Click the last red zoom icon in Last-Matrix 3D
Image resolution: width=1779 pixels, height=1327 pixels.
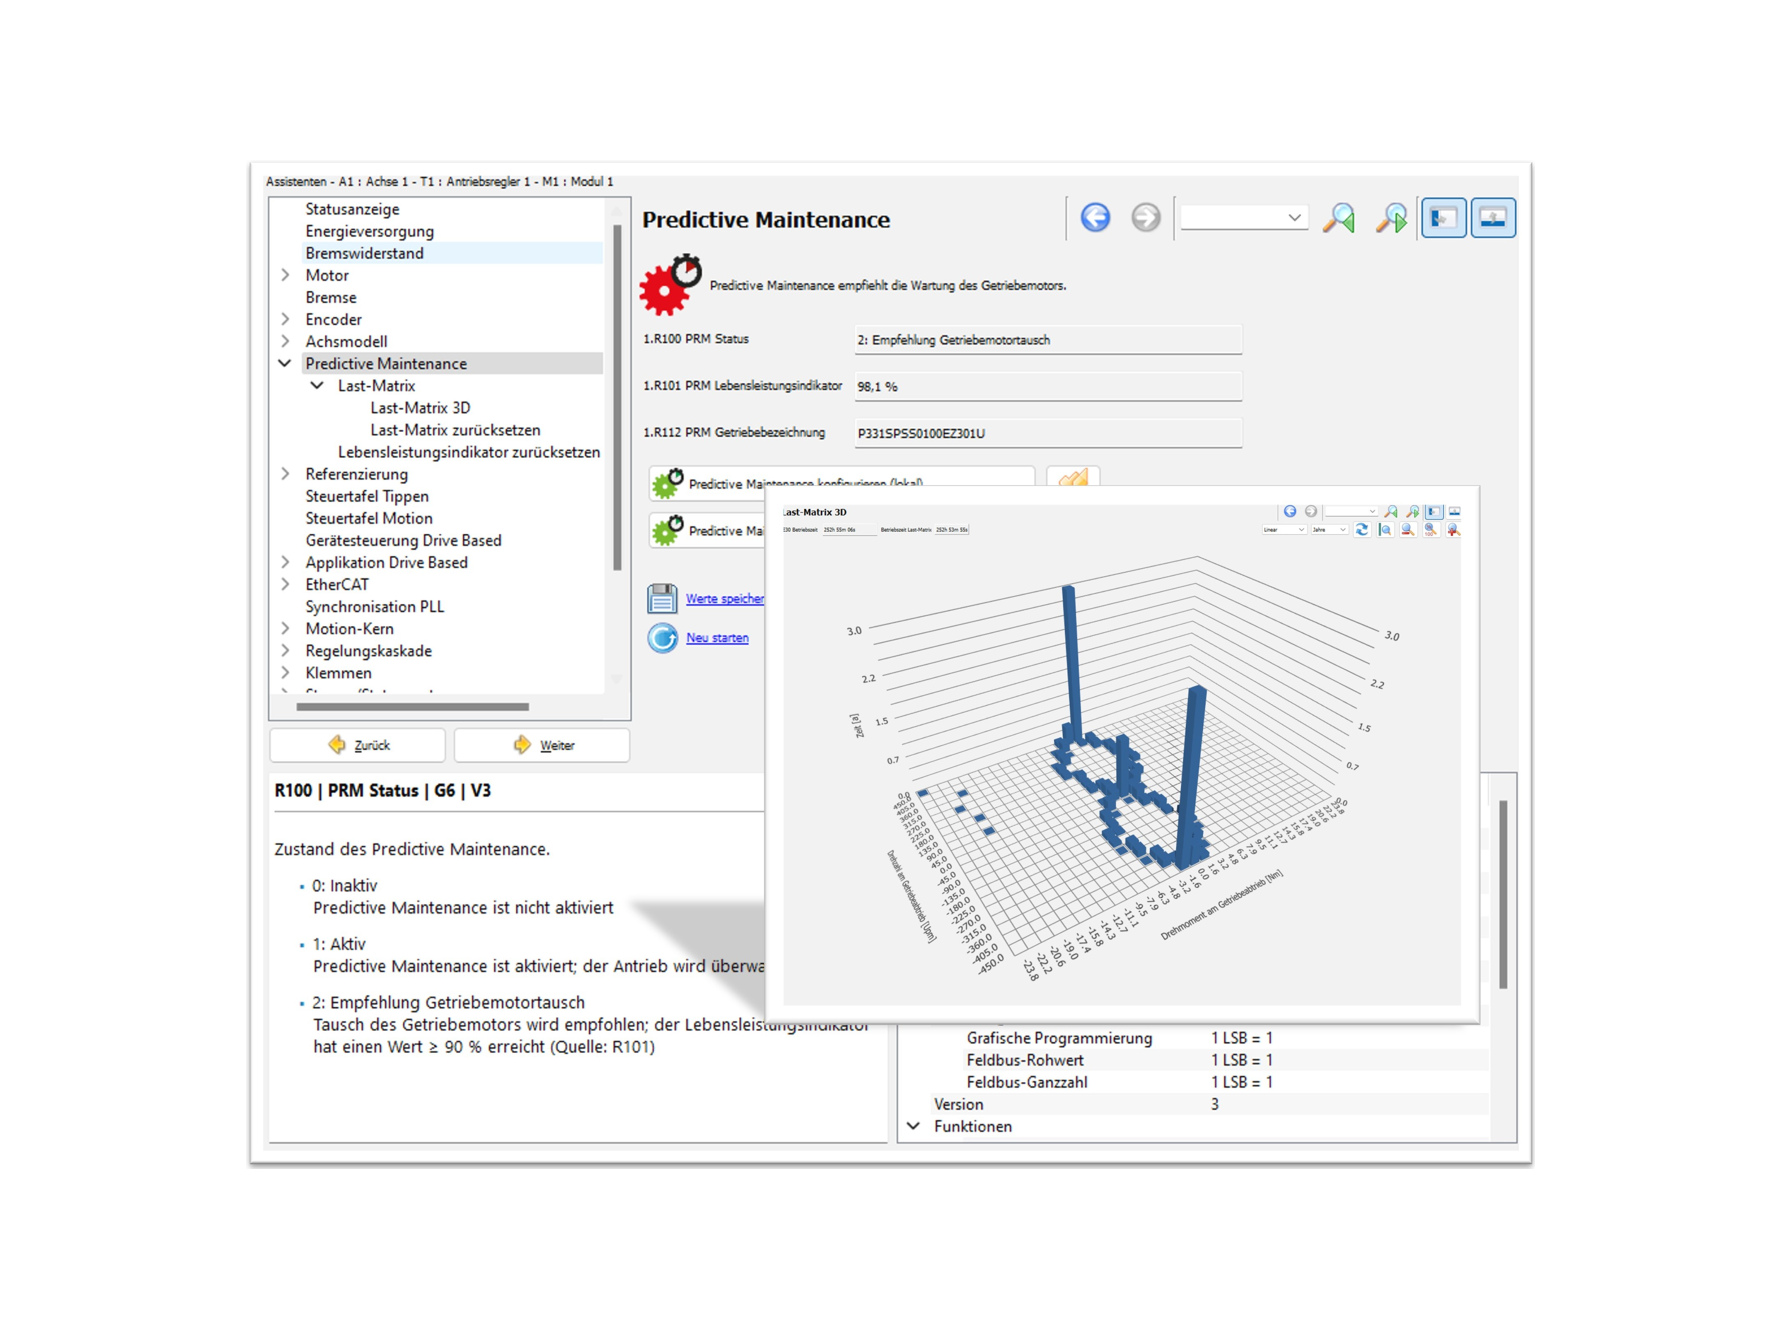tap(1453, 530)
